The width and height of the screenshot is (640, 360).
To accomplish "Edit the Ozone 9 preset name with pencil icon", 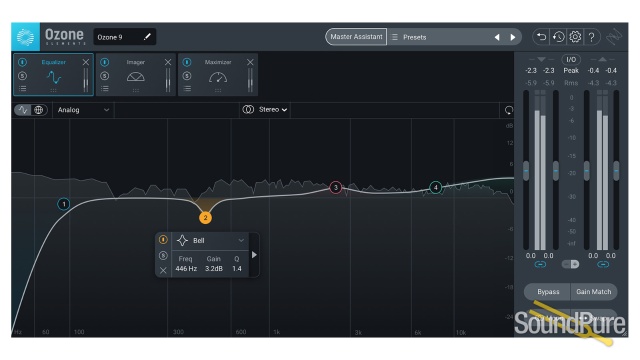I will [147, 37].
